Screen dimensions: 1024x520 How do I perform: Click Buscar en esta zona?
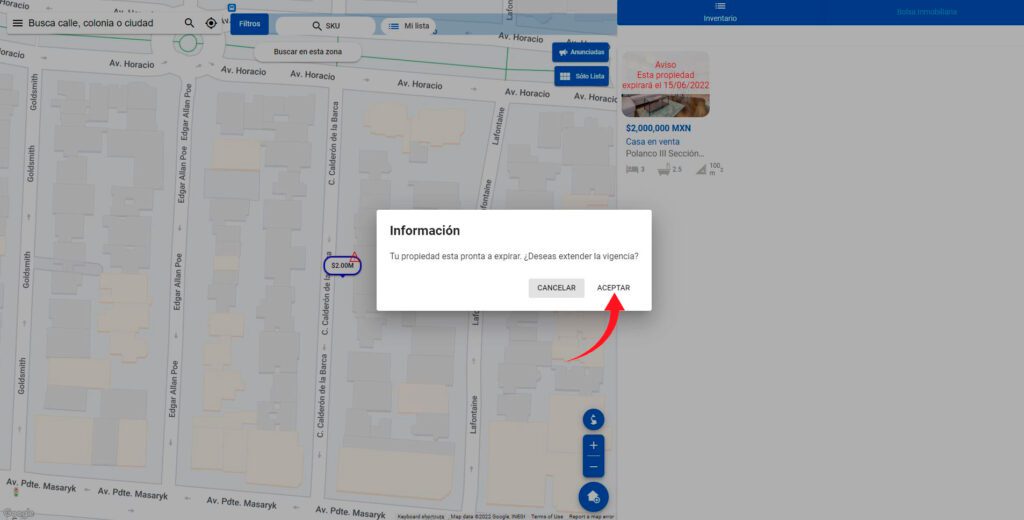coord(308,52)
